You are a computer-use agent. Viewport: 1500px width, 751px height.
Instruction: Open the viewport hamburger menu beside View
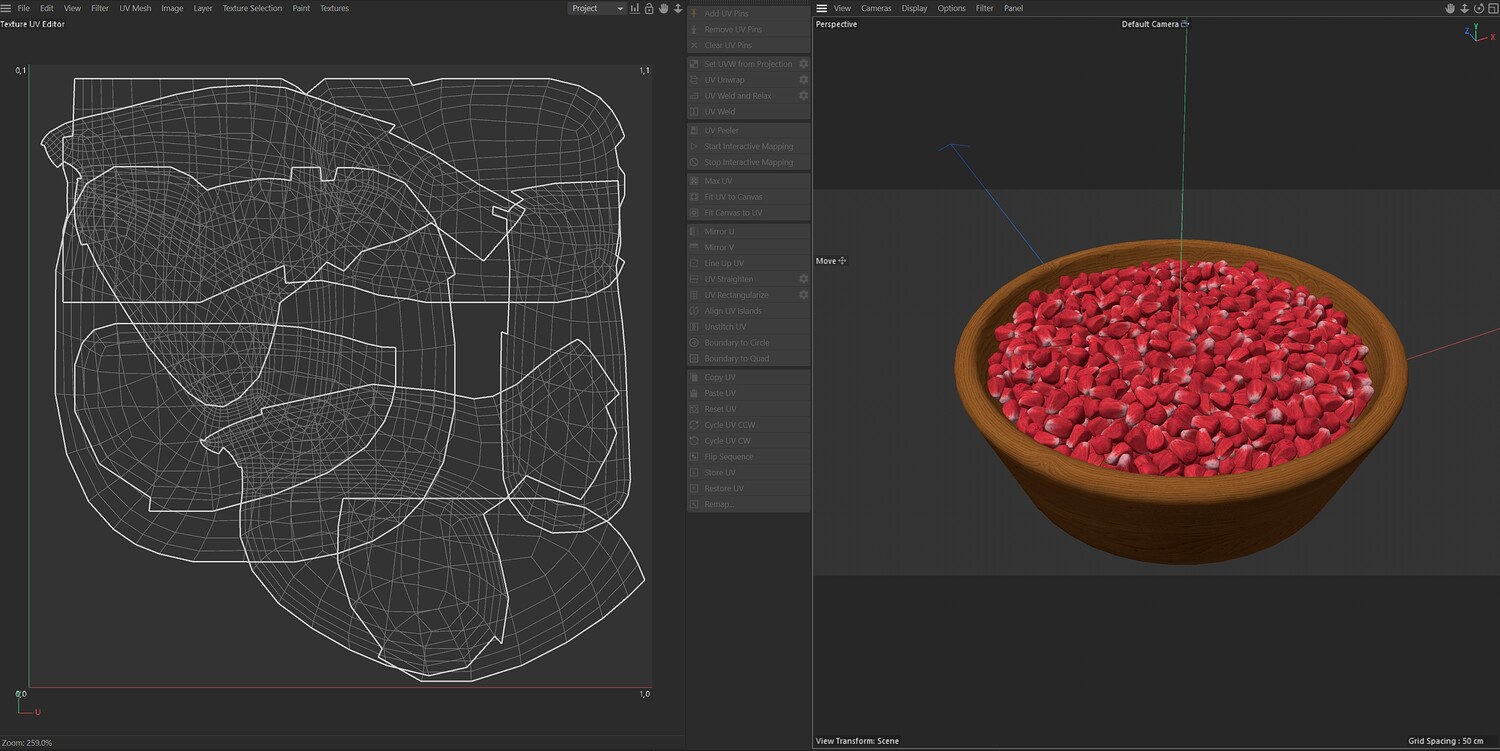tap(822, 8)
